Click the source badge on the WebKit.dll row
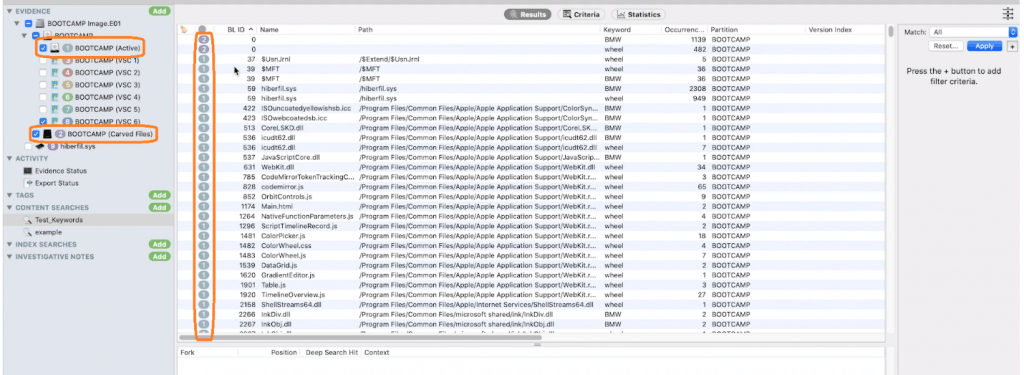This screenshot has height=375, width=1024. click(x=203, y=167)
